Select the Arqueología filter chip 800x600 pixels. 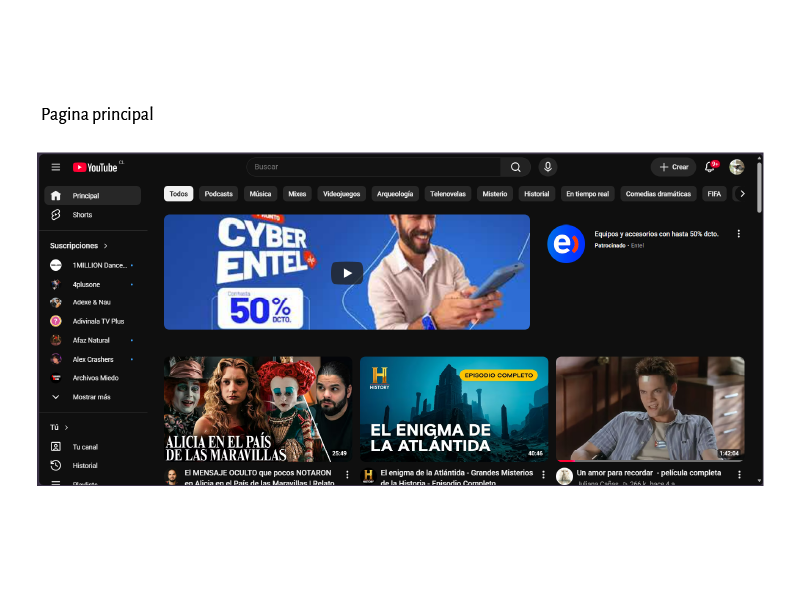pos(395,194)
